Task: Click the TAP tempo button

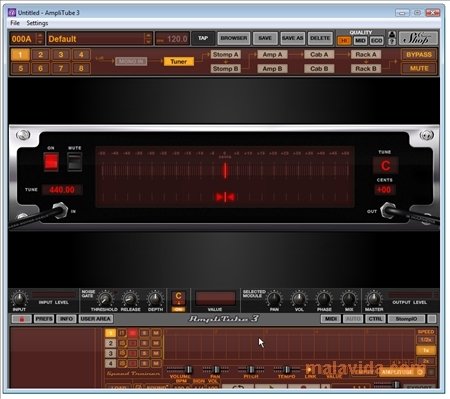Action: [x=203, y=38]
